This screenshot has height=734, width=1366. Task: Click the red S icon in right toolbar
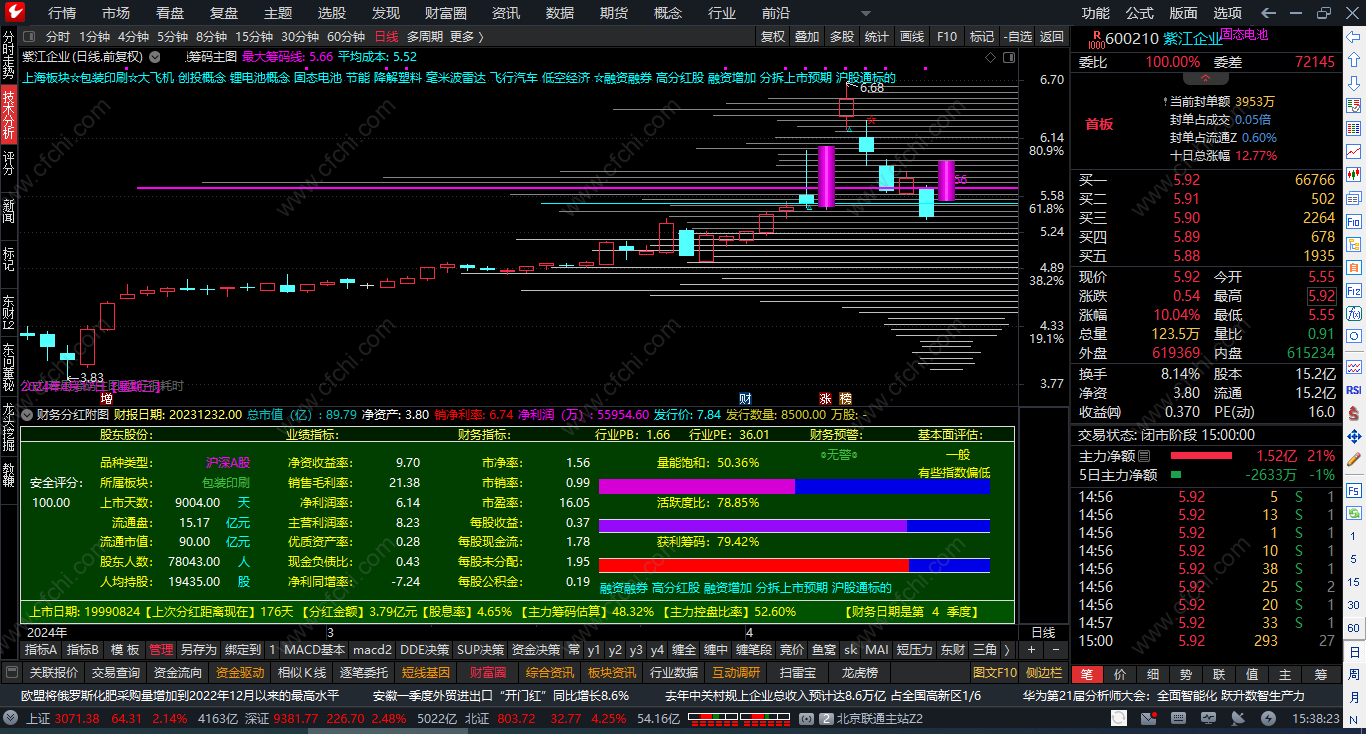point(1354,413)
